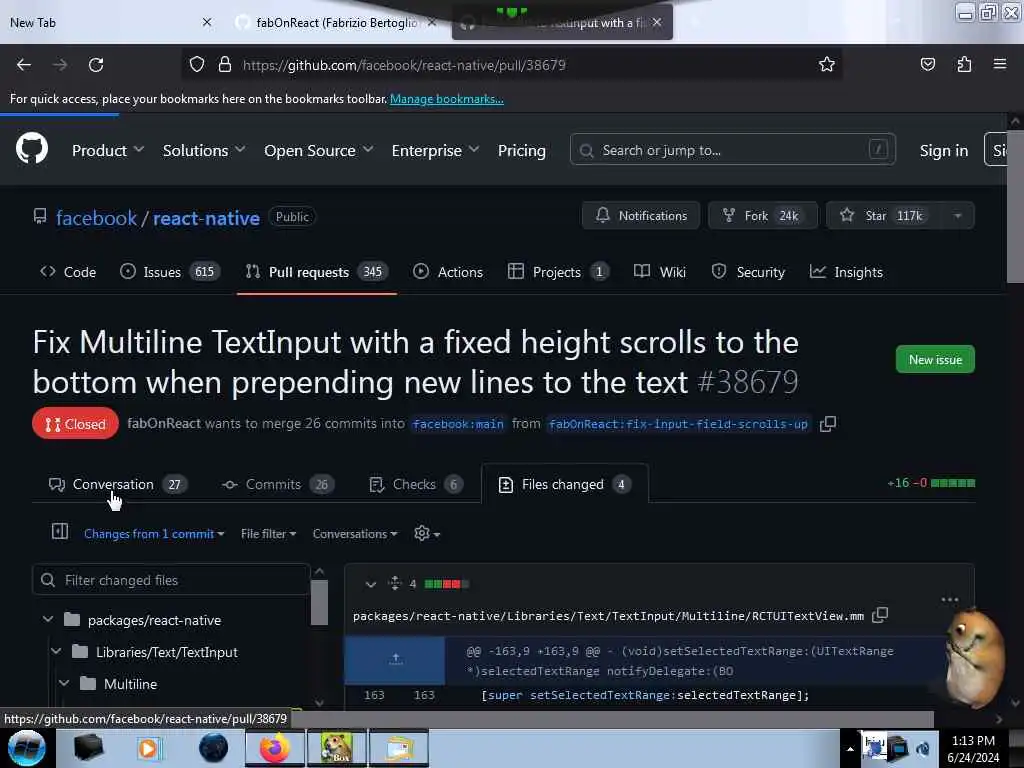Click the Manage bookmarks link

447,99
